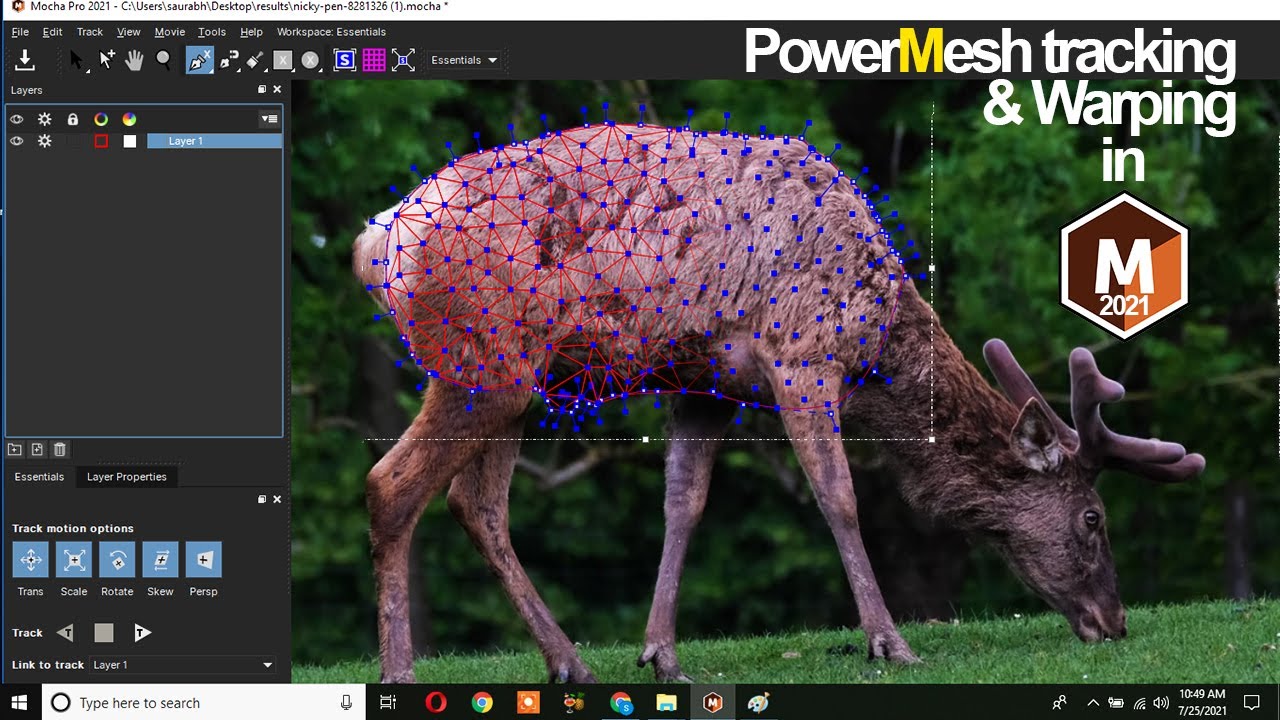Click the Windows Start button
The image size is (1280, 720).
[20, 703]
